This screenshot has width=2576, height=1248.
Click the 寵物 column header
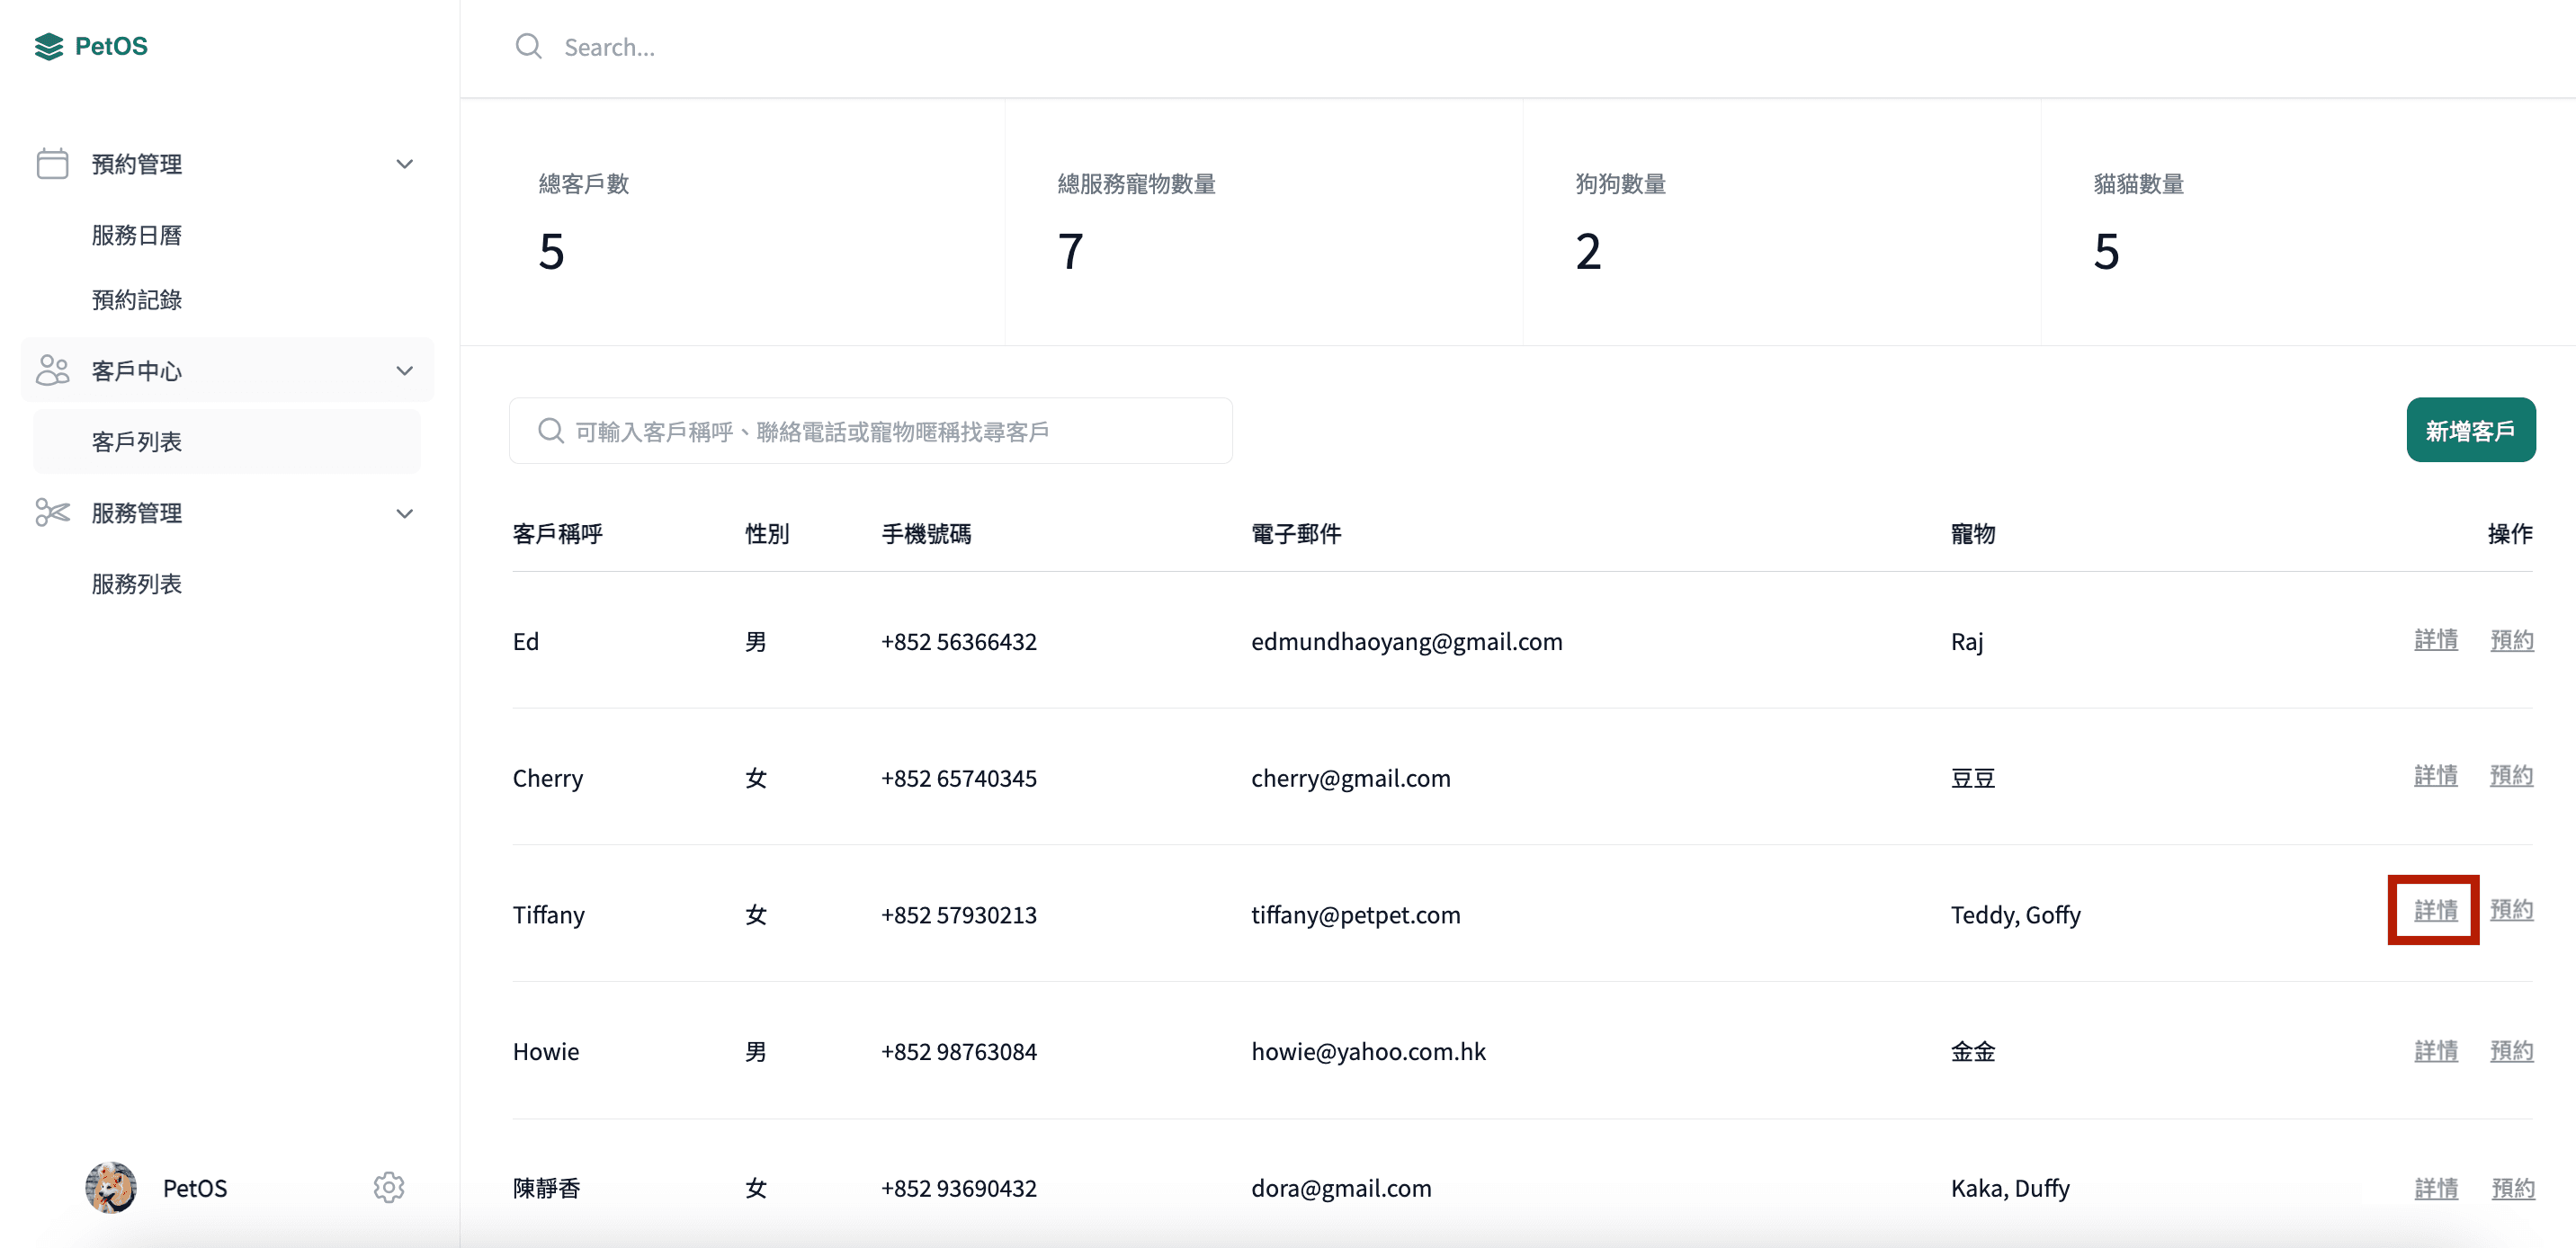[x=1973, y=534]
